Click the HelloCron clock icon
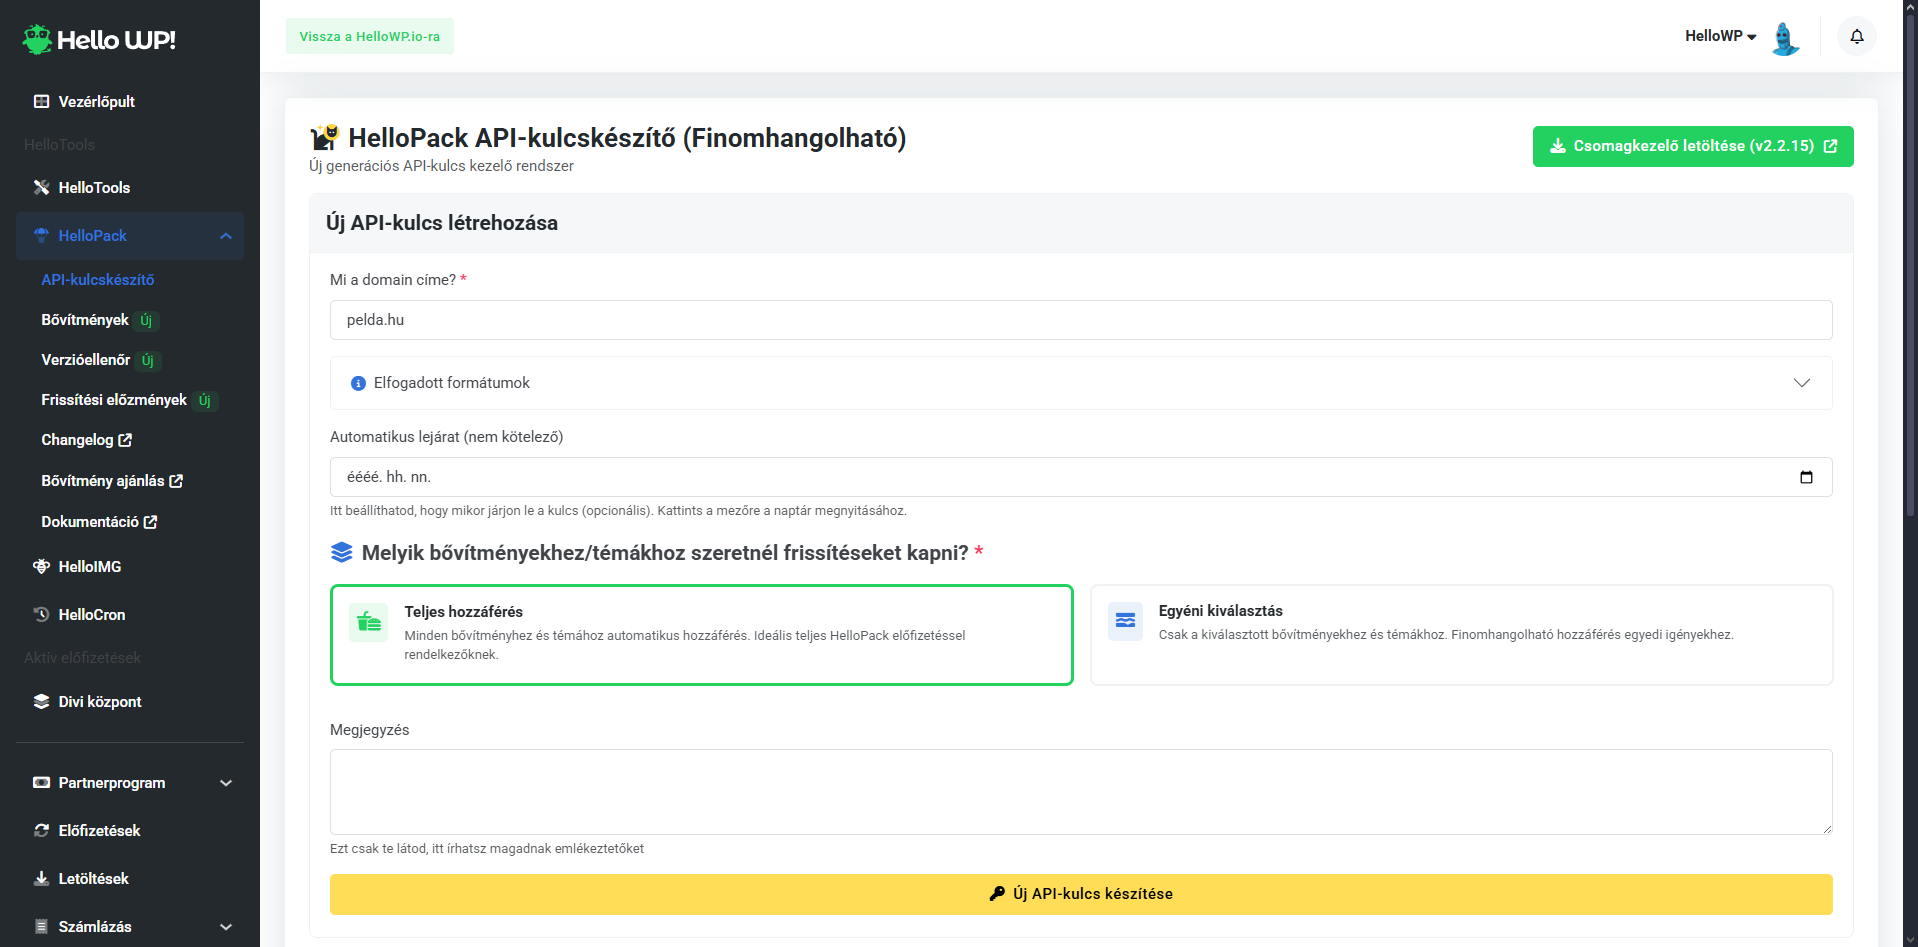The width and height of the screenshot is (1918, 947). [41, 615]
